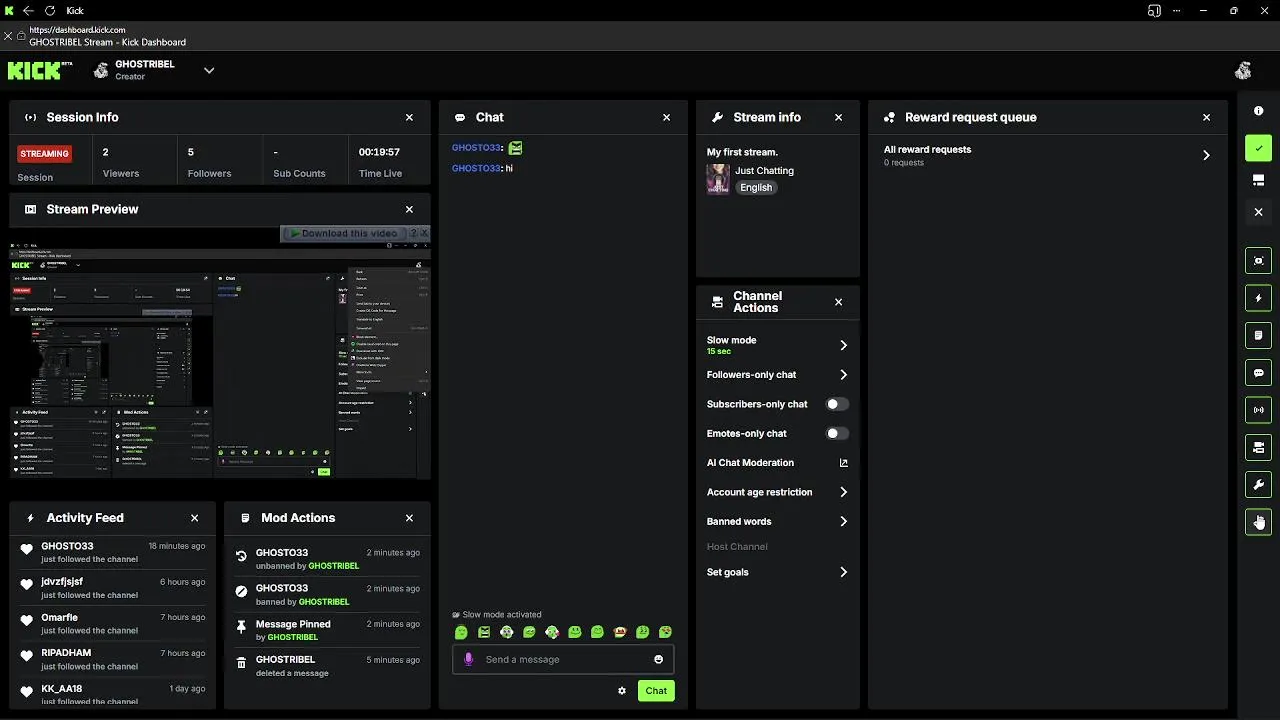This screenshot has width=1280, height=720.
Task: Send message with green Chat button
Action: click(x=656, y=691)
